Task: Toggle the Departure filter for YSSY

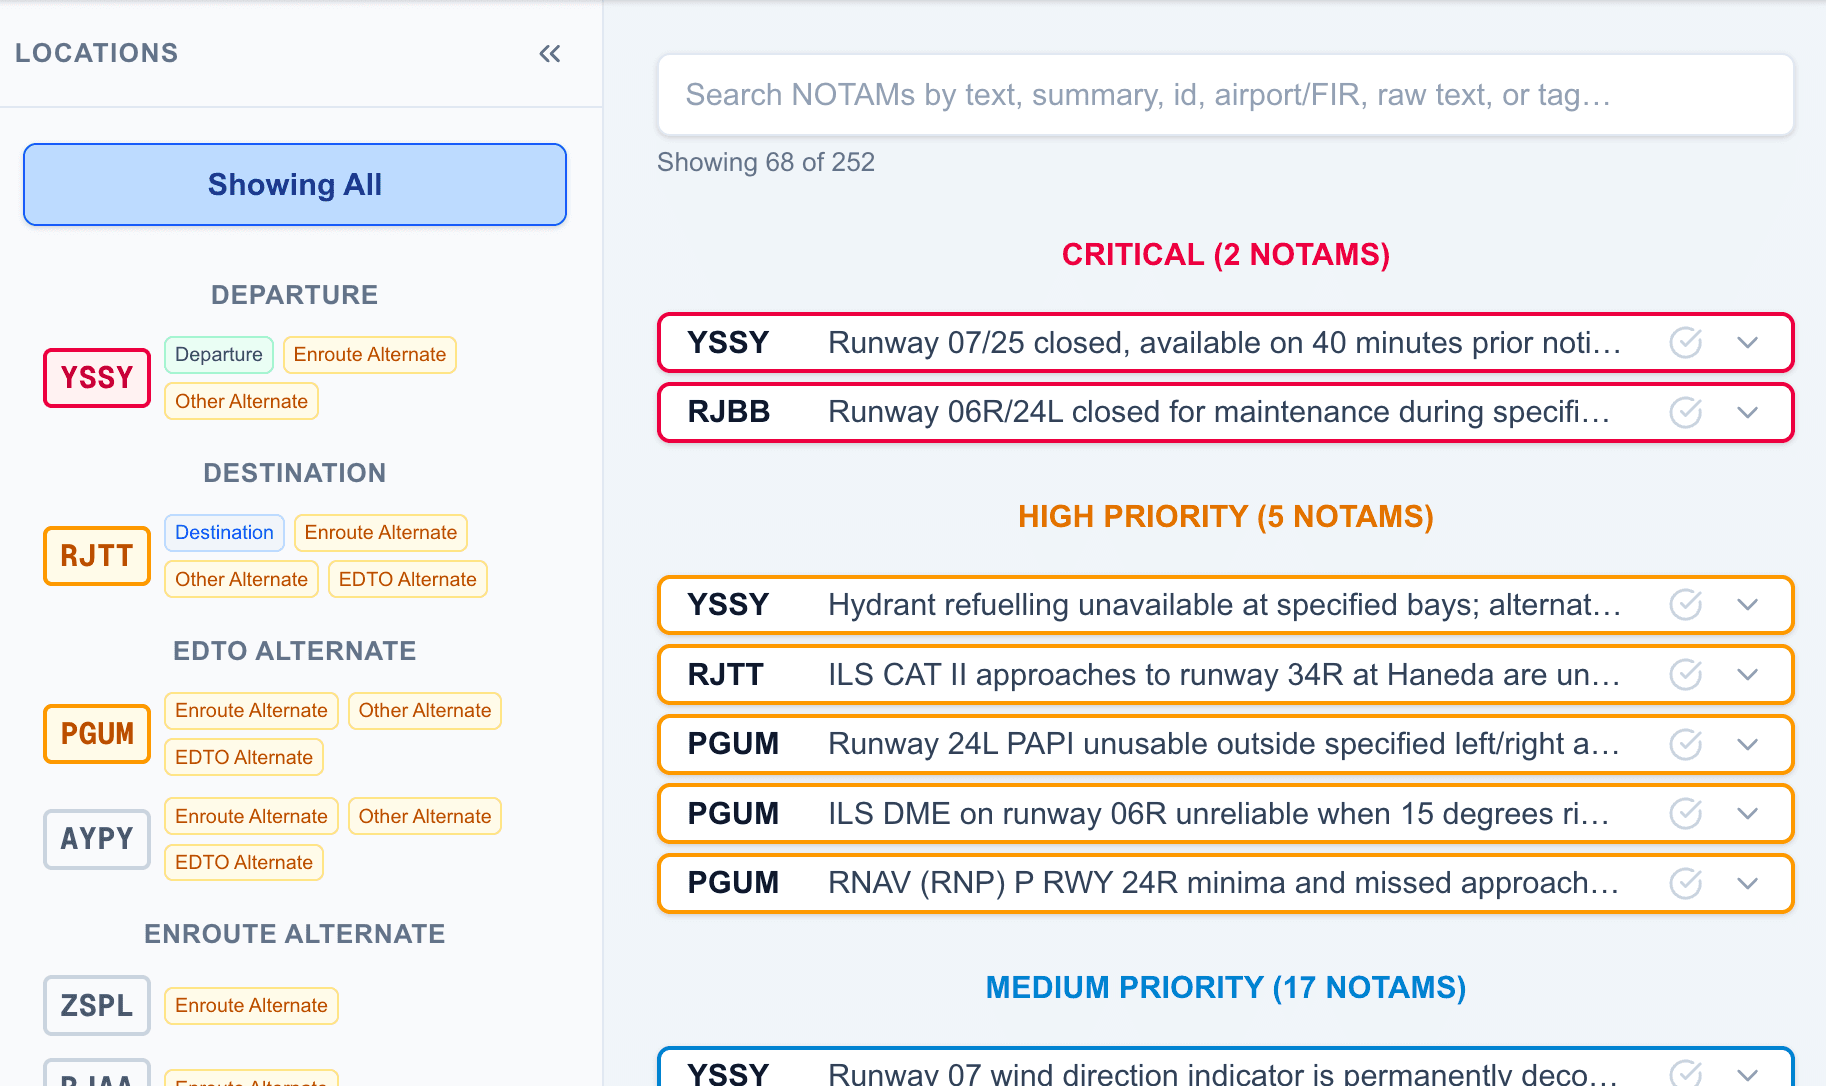Action: pos(218,354)
